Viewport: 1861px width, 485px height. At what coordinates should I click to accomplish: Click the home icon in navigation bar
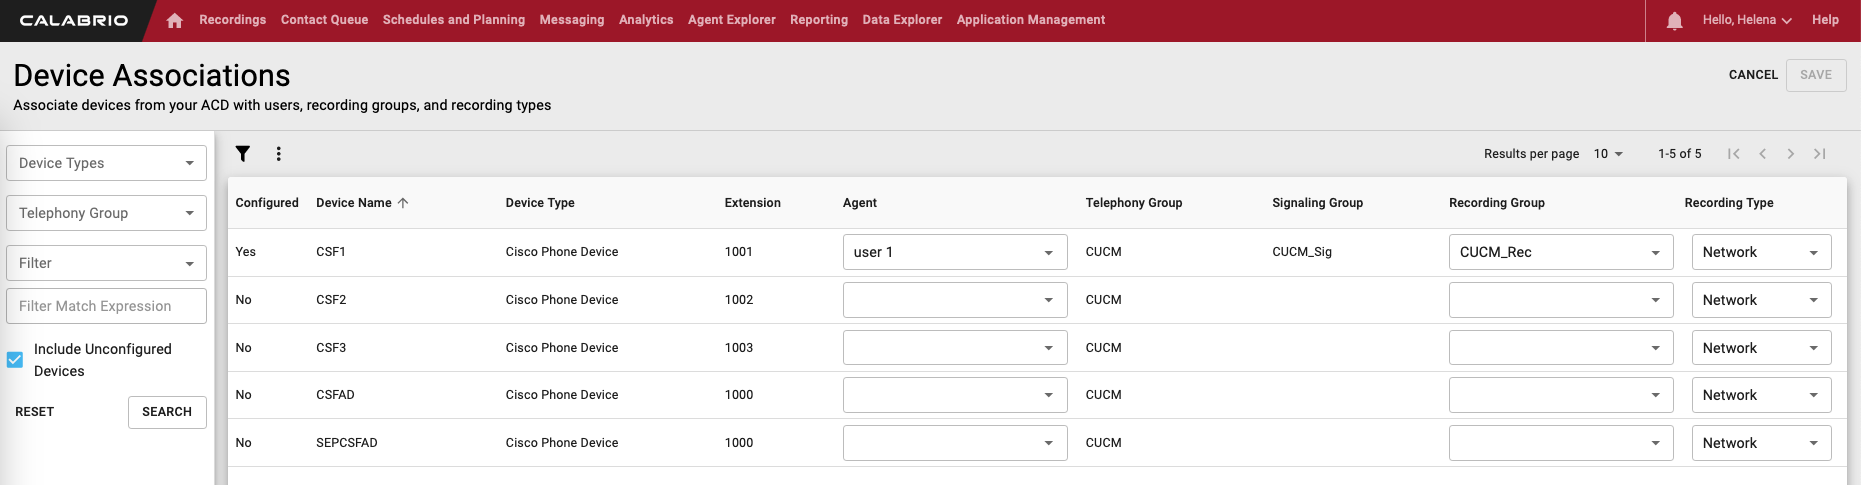[175, 20]
